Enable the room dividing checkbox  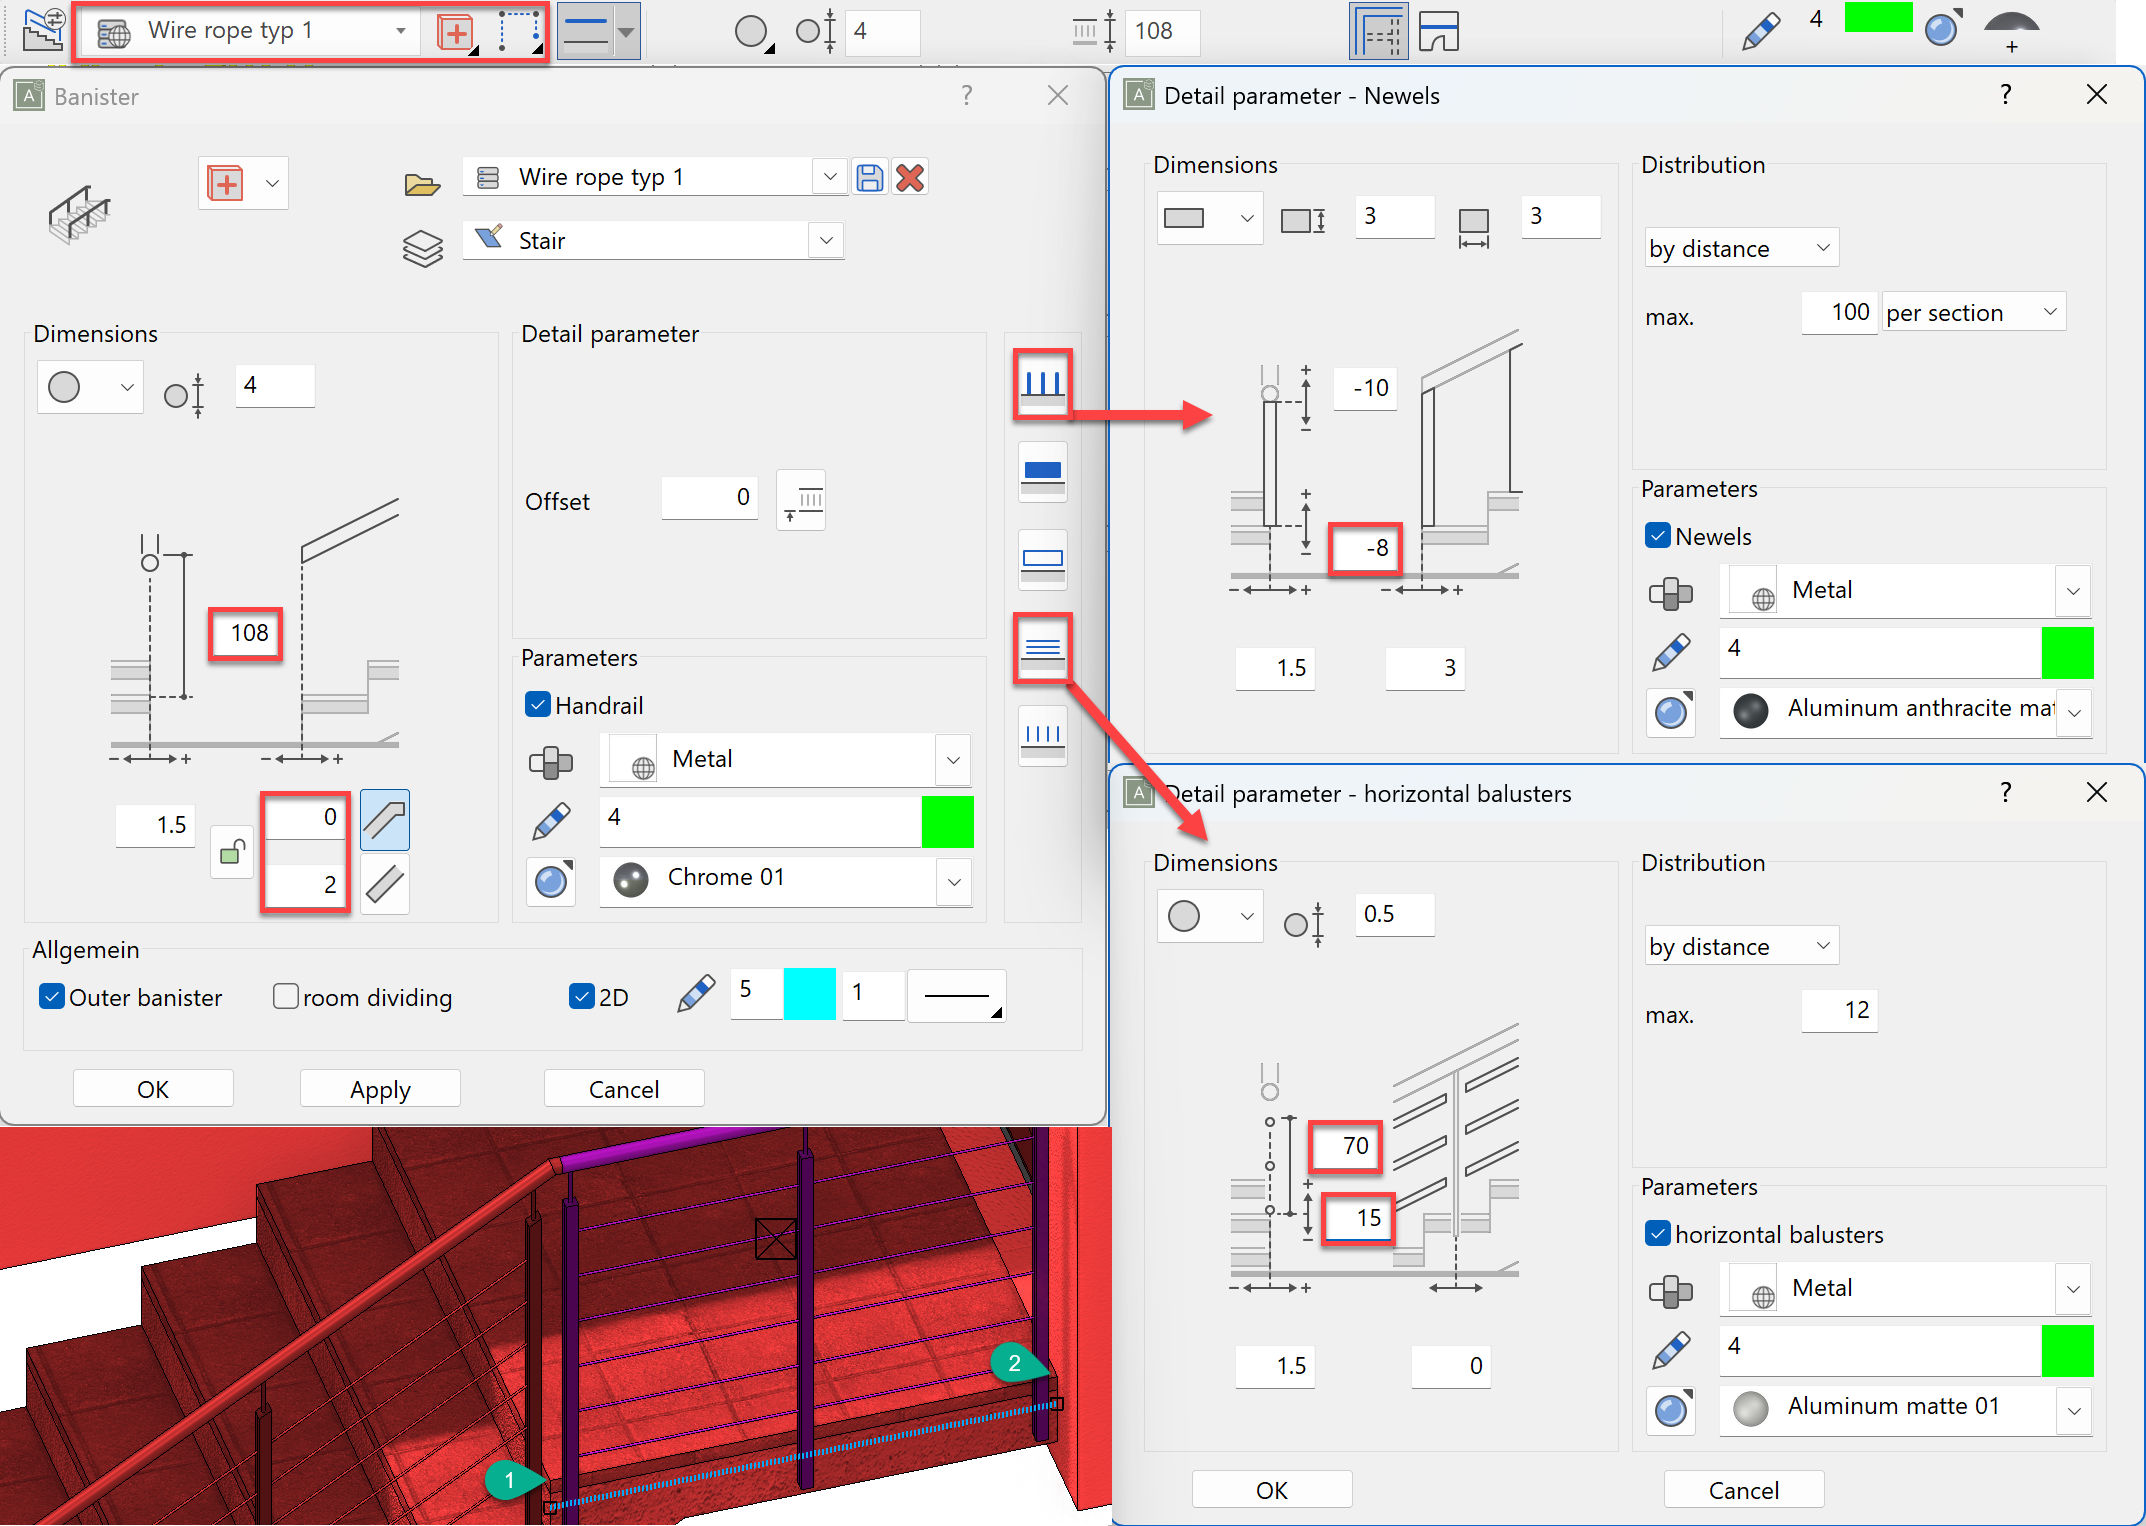point(286,996)
